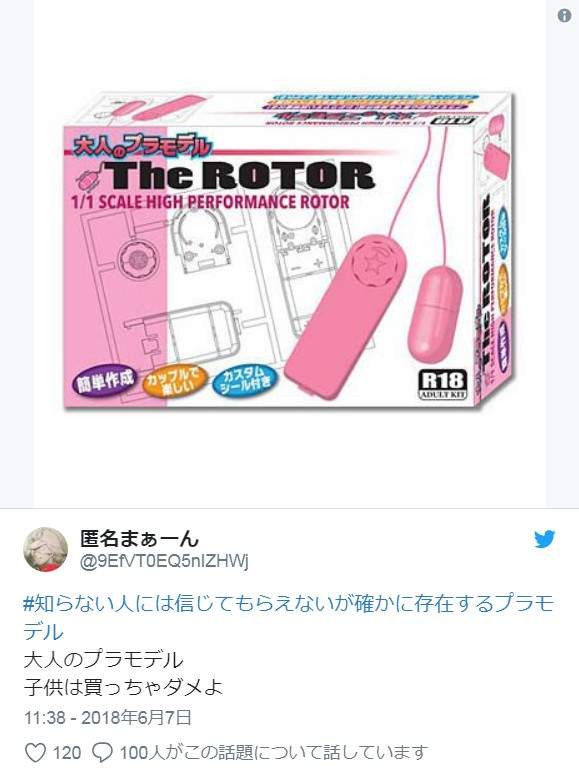Open the tweet timestamp 11:38 - 2018年6月7日
Image resolution: width=579 pixels, height=773 pixels.
108,717
